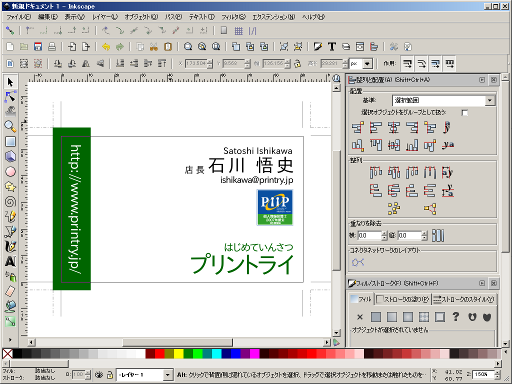Select the arrow Selector tool
The height and width of the screenshot is (384, 512).
click(10, 82)
